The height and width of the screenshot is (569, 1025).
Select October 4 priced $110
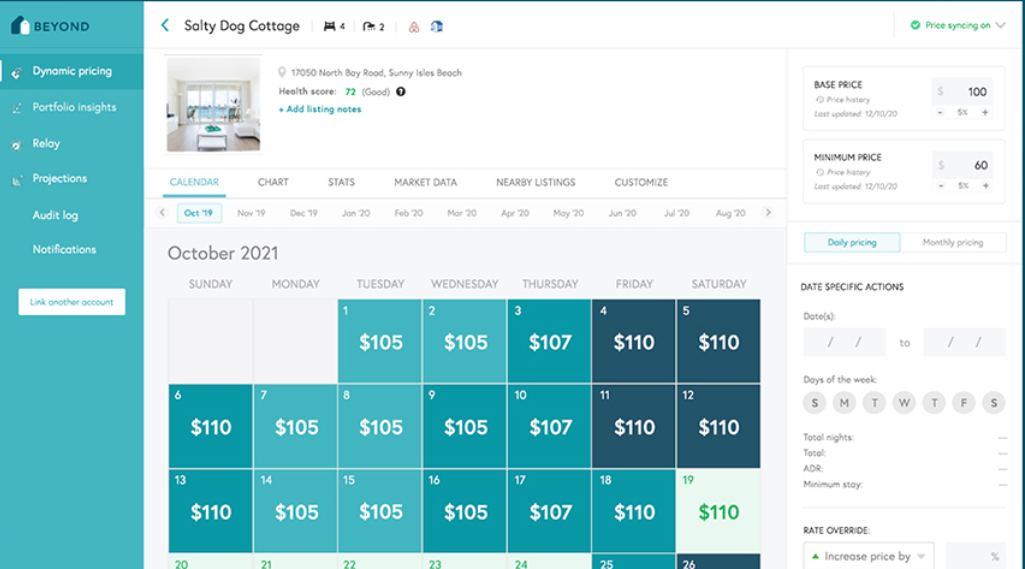[x=633, y=341]
